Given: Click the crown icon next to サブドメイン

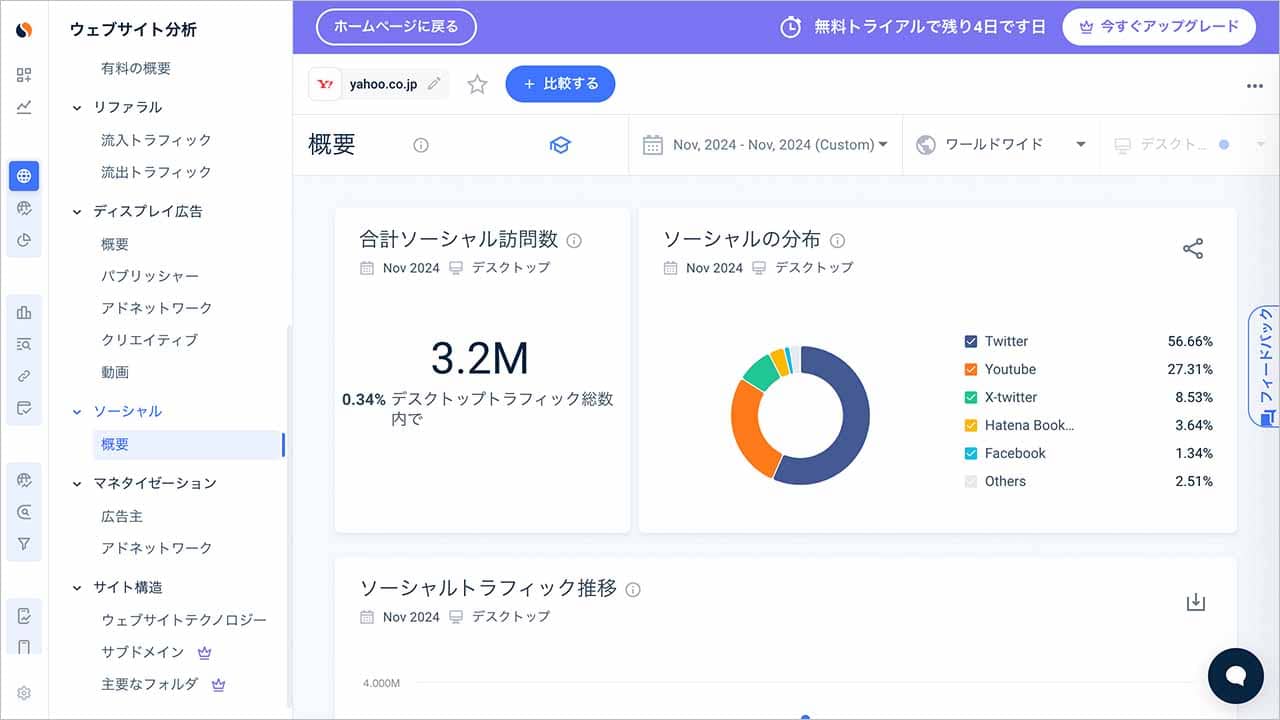Looking at the screenshot, I should pyautogui.click(x=205, y=652).
